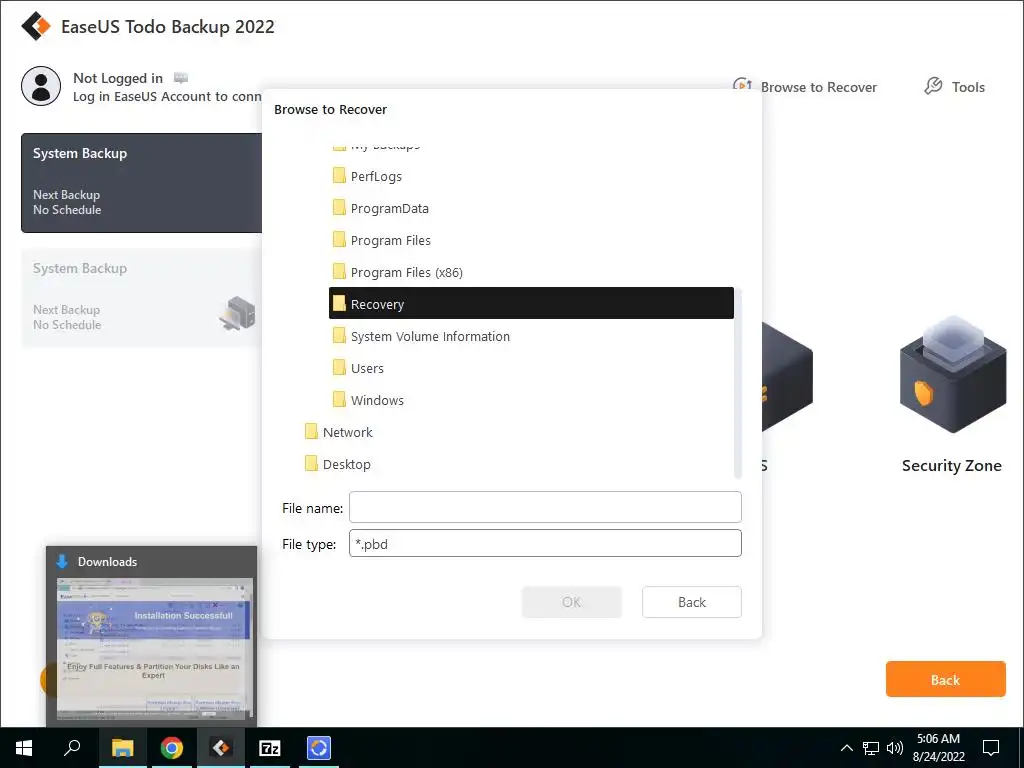
Task: Select the dark System Backup card
Action: 142,183
